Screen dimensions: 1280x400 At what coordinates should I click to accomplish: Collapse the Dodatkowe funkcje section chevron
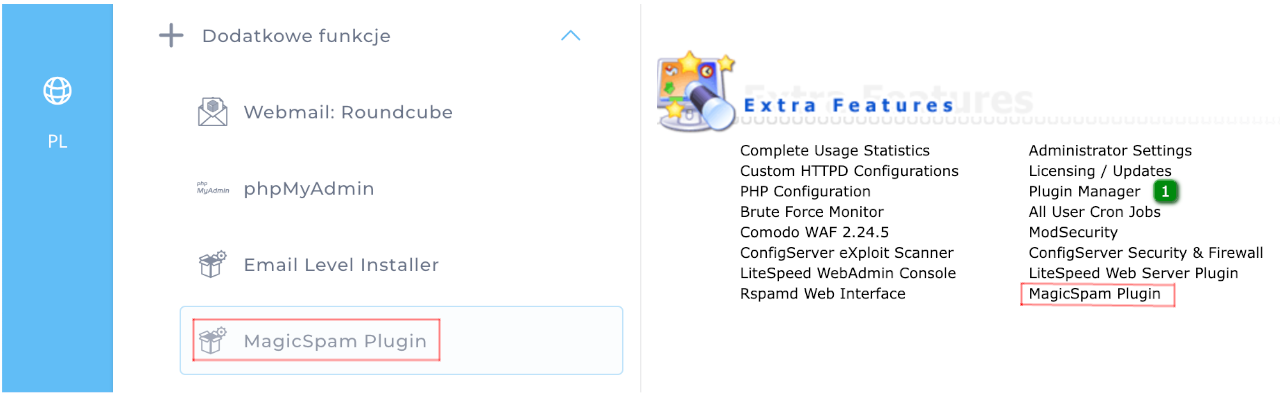click(570, 36)
